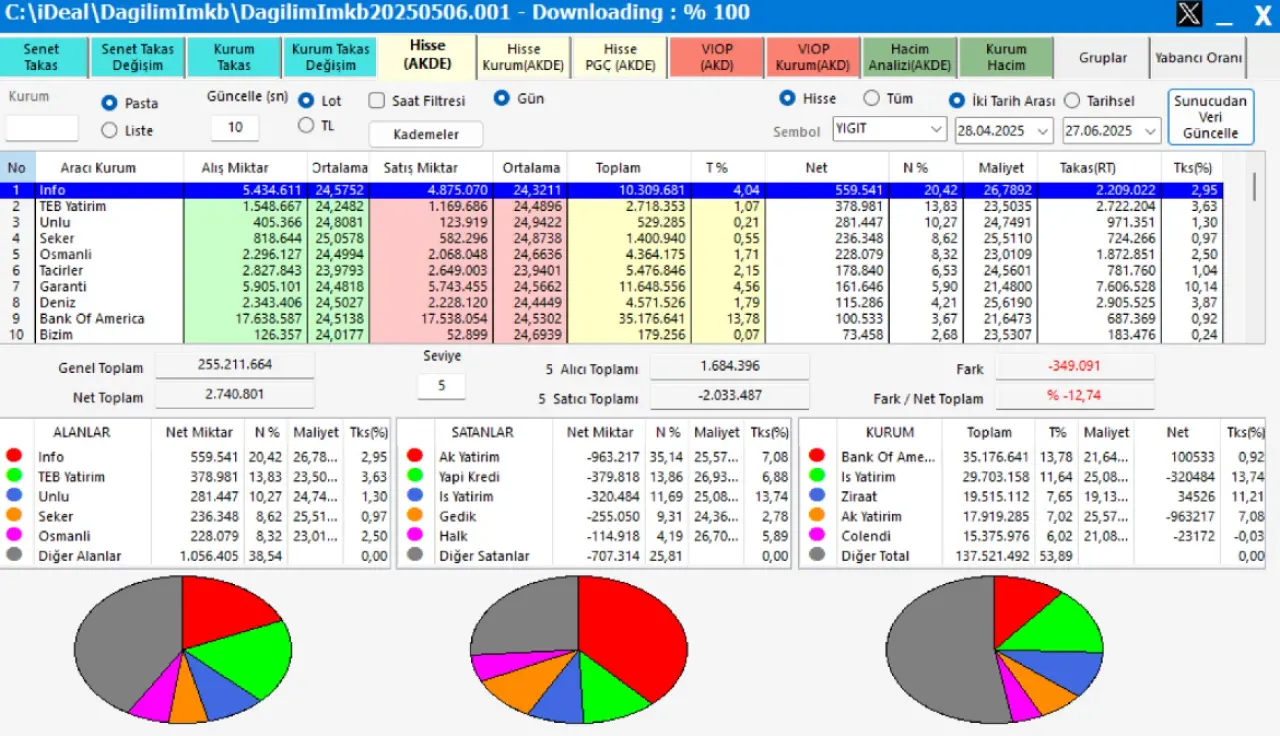The image size is (1280, 736).
Task: Choose the TL radio option
Action: [306, 126]
